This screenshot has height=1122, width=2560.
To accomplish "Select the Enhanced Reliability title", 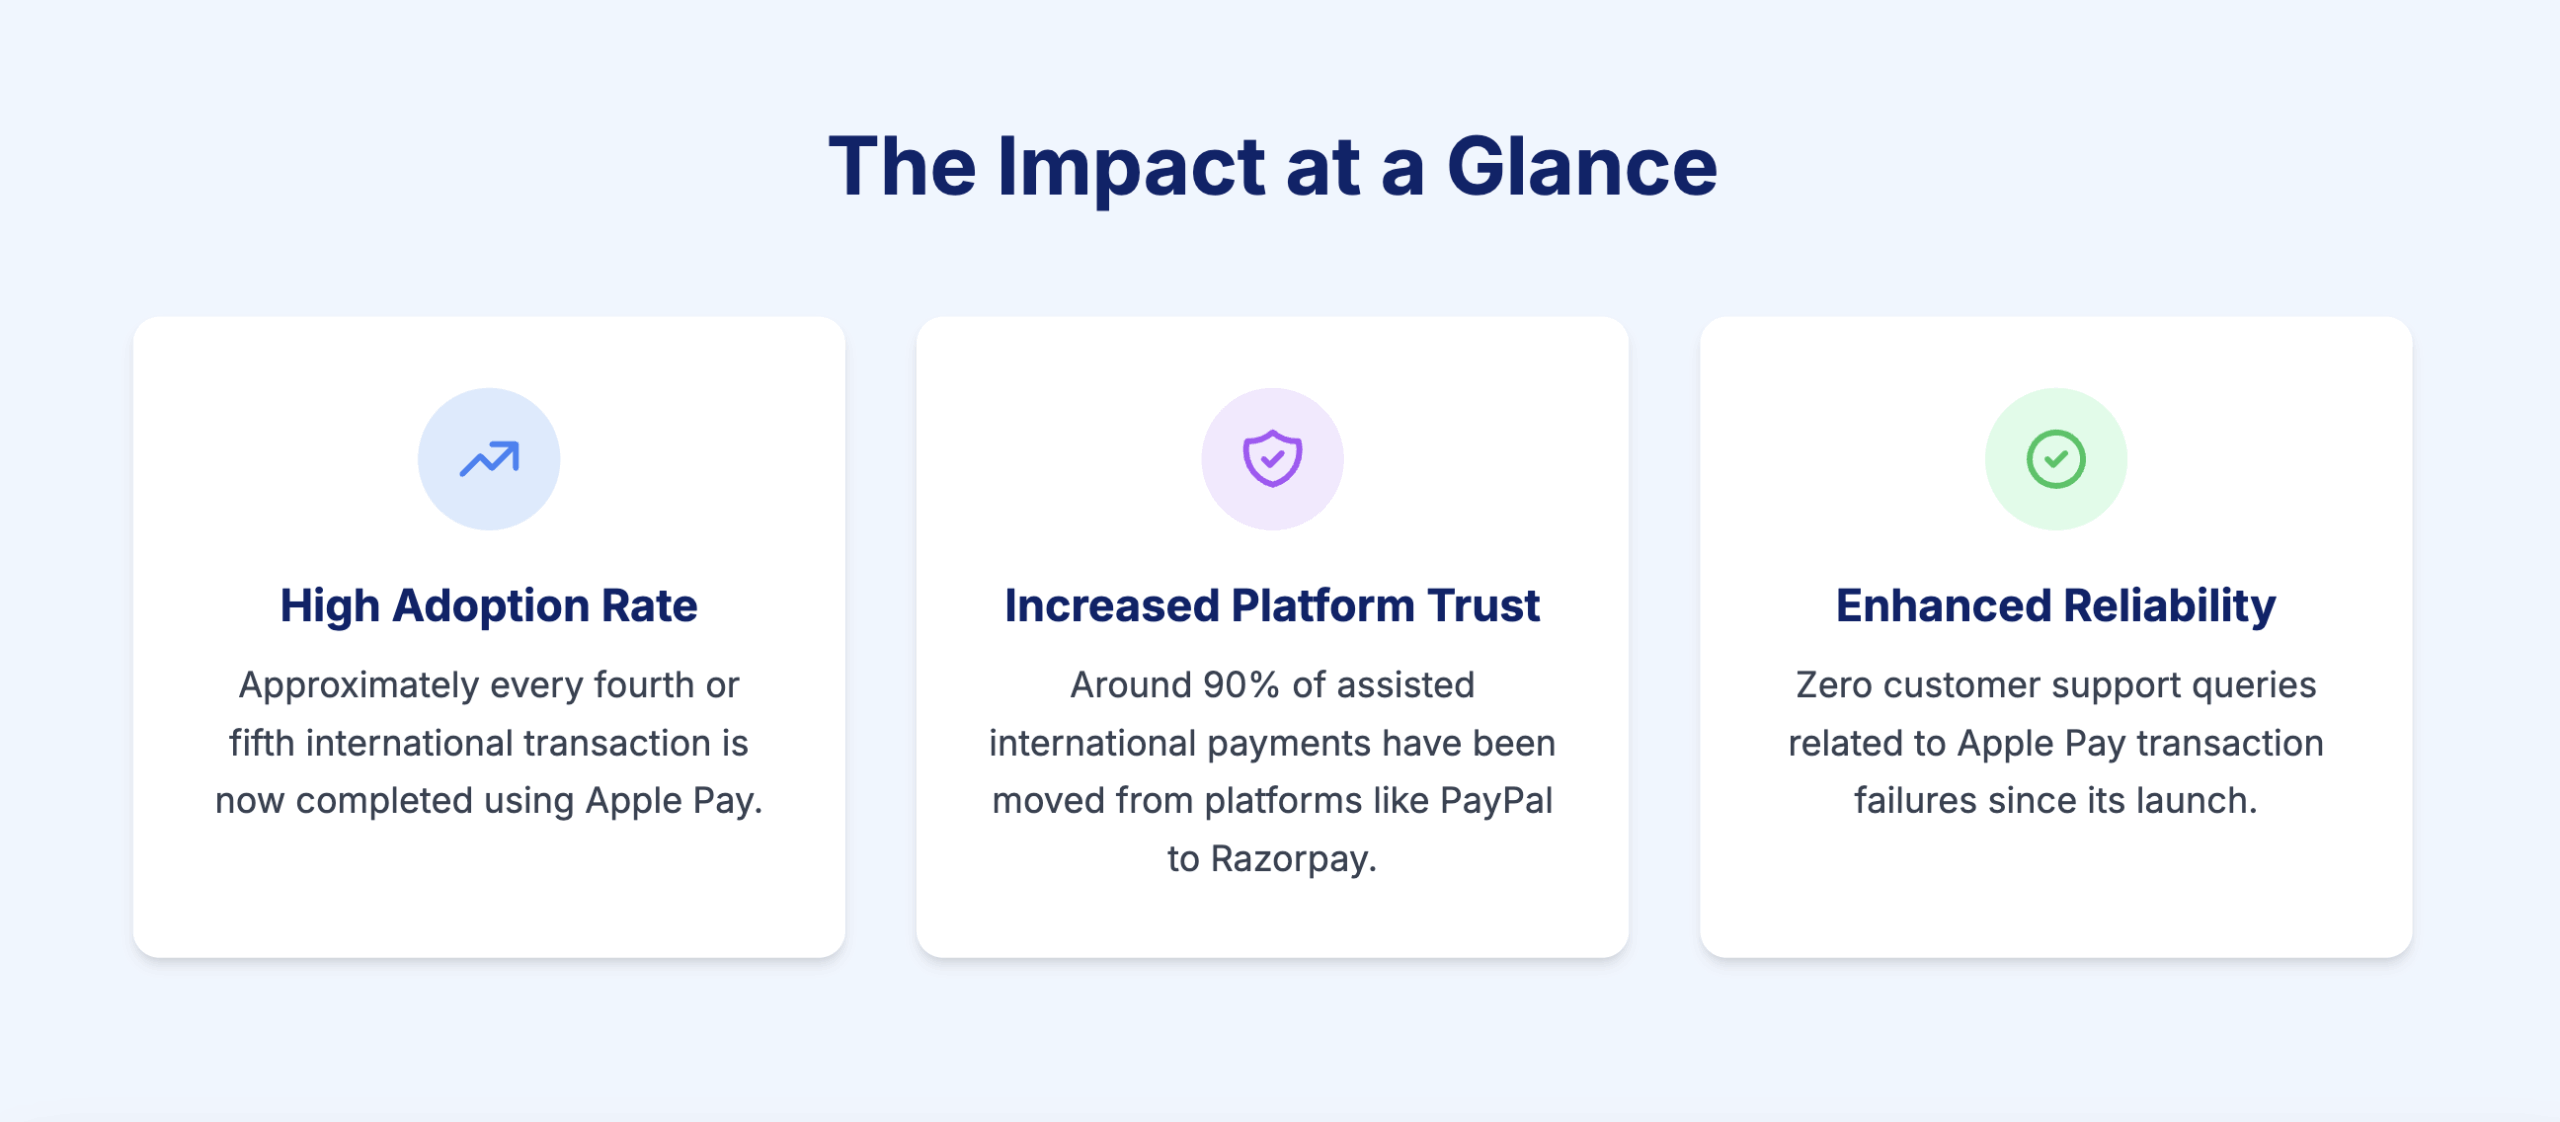I will point(2056,606).
